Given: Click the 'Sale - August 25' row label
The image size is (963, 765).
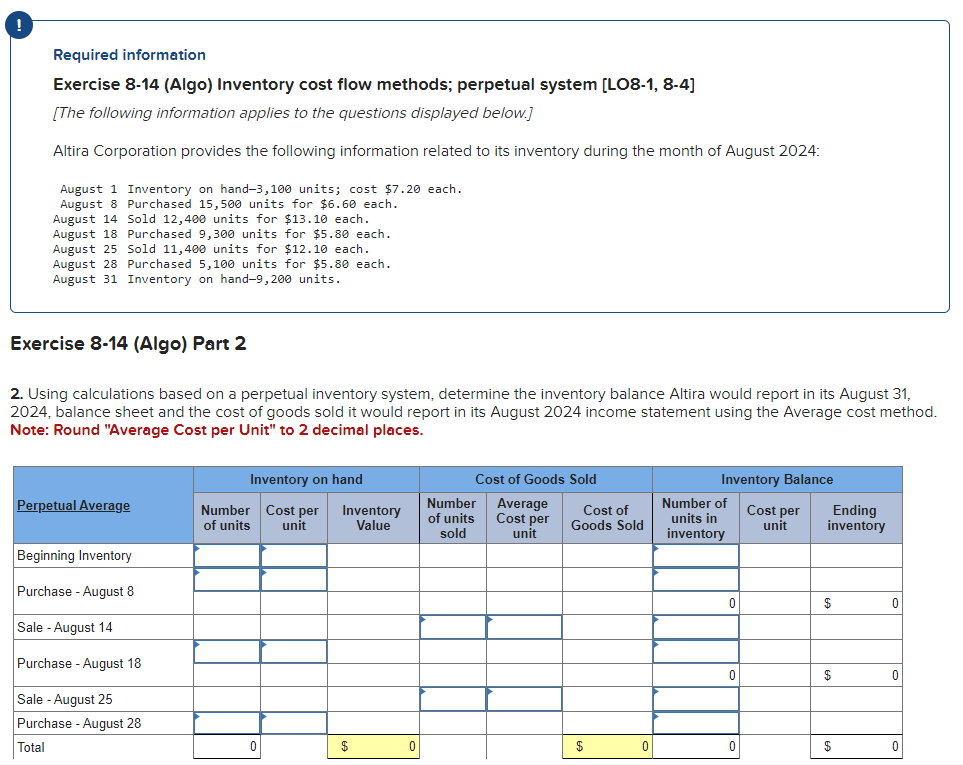Looking at the screenshot, I should (x=64, y=699).
